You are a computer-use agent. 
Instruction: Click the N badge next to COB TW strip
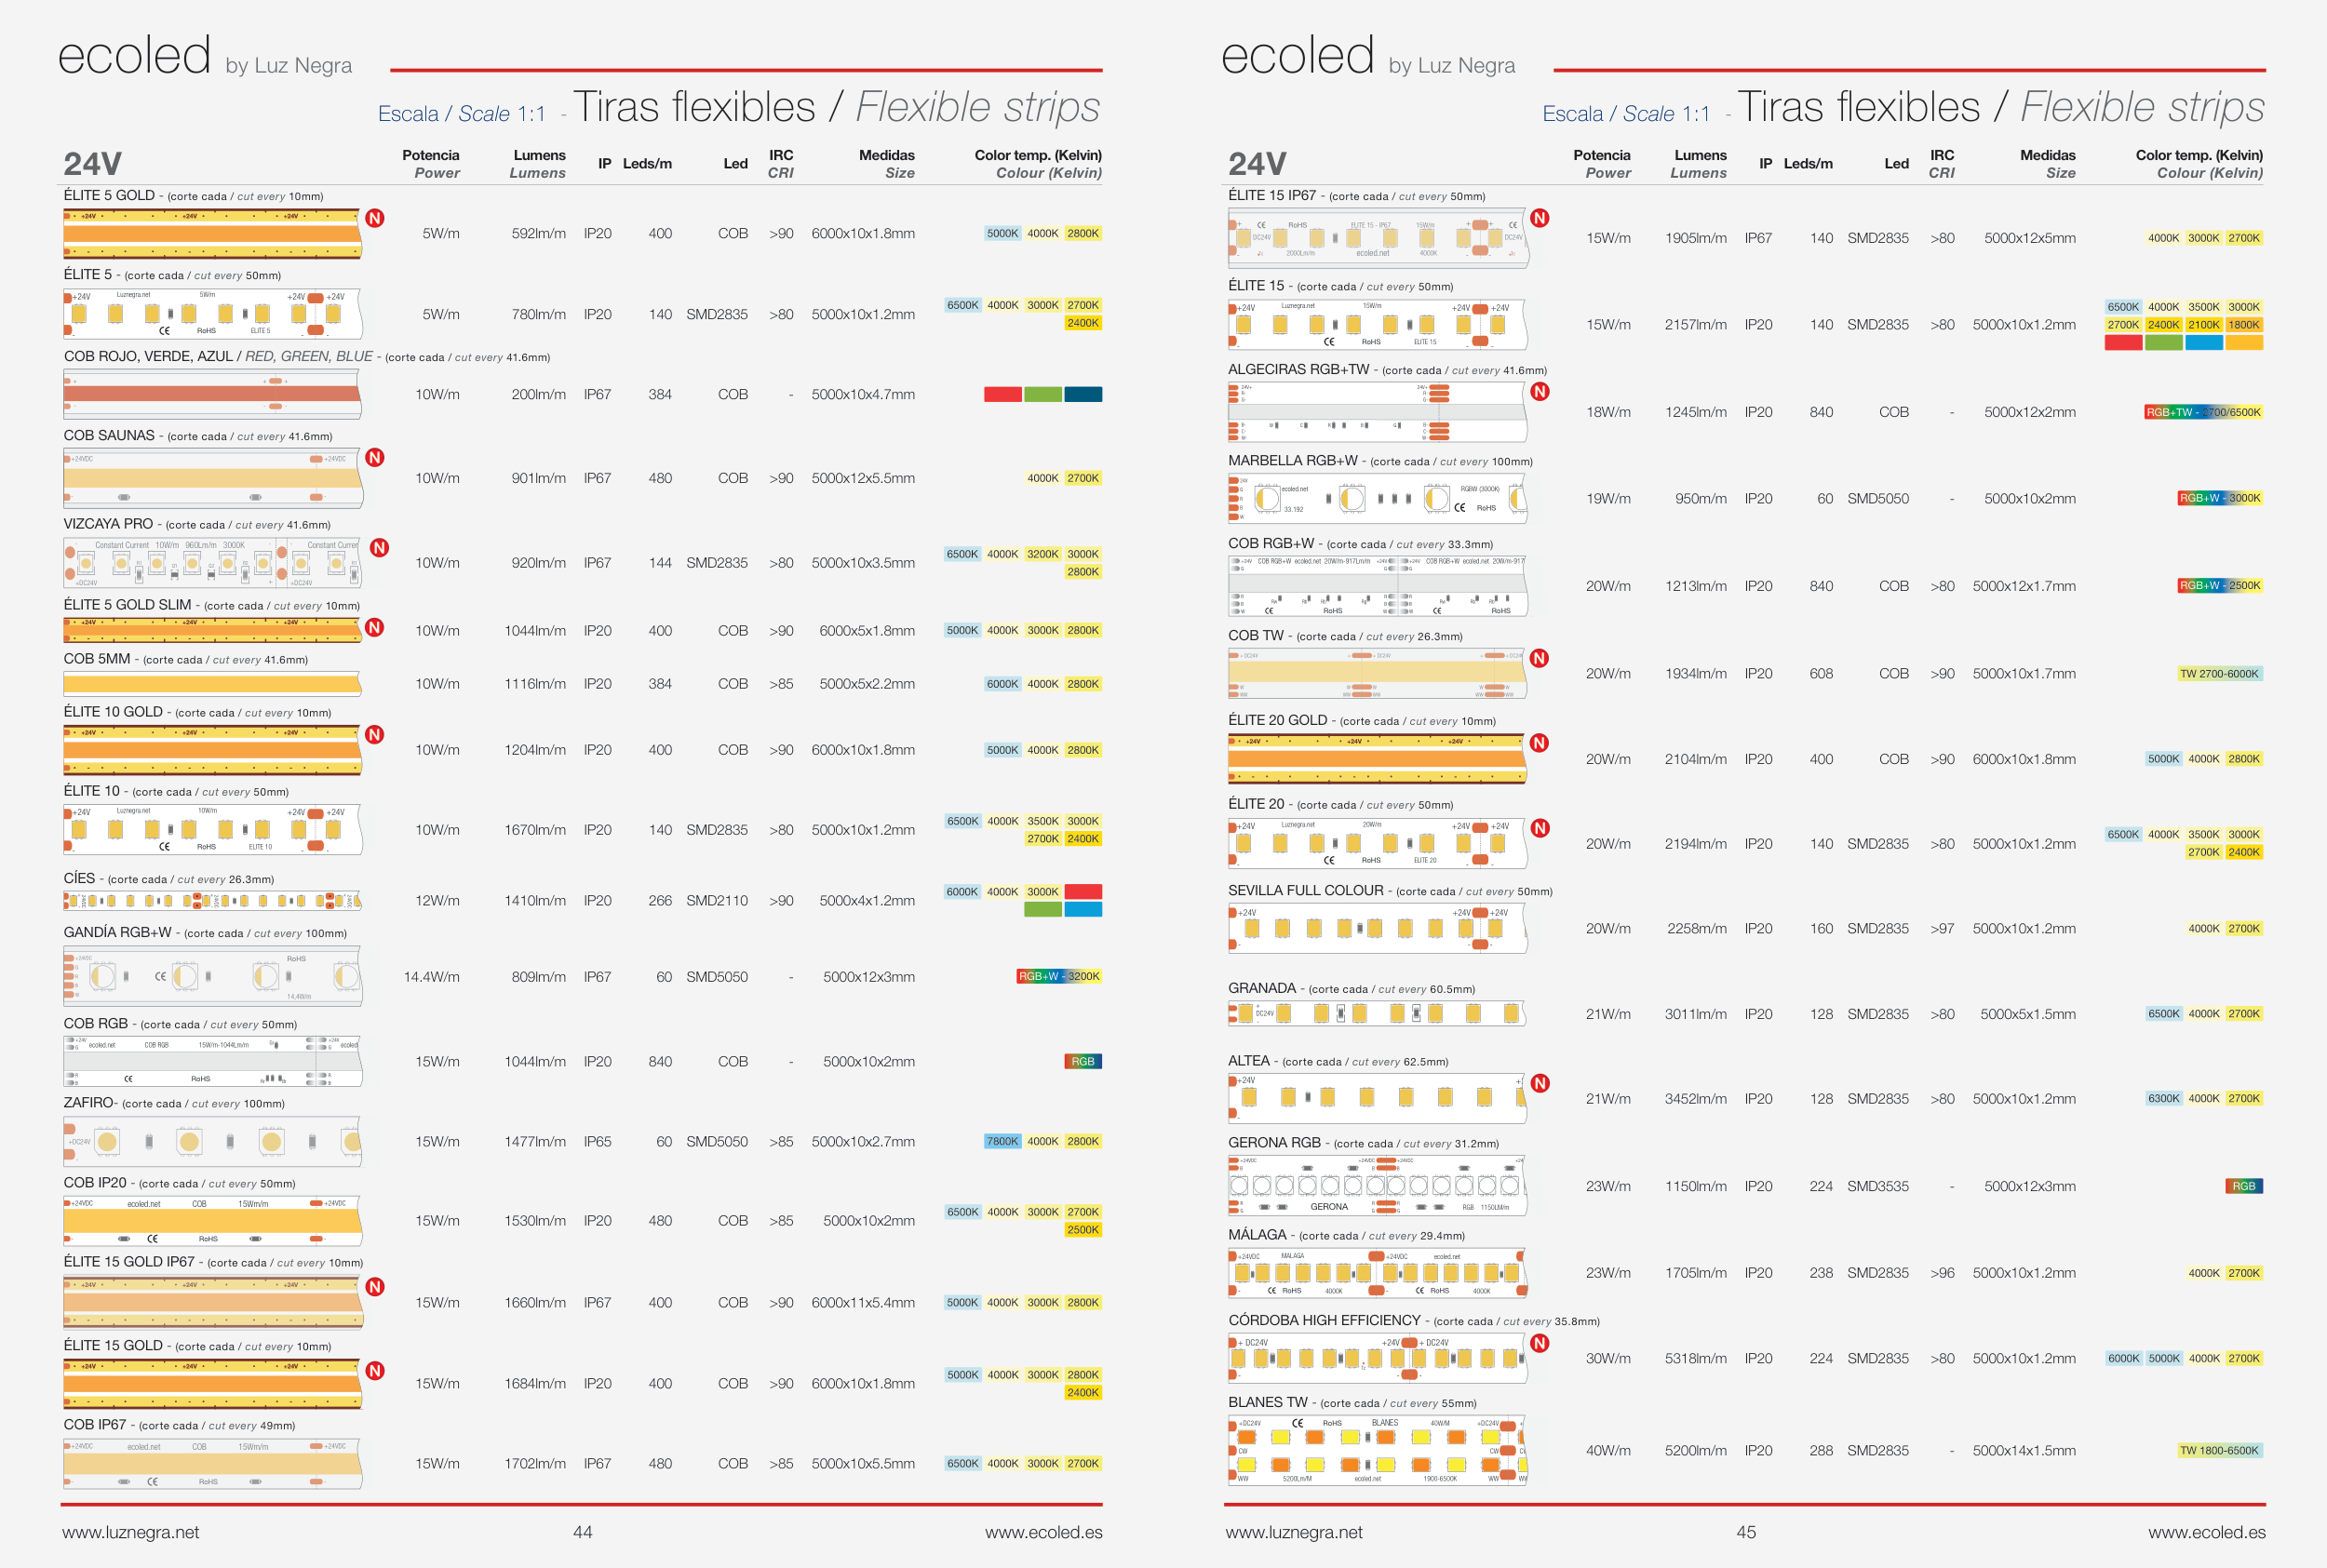pyautogui.click(x=1540, y=658)
